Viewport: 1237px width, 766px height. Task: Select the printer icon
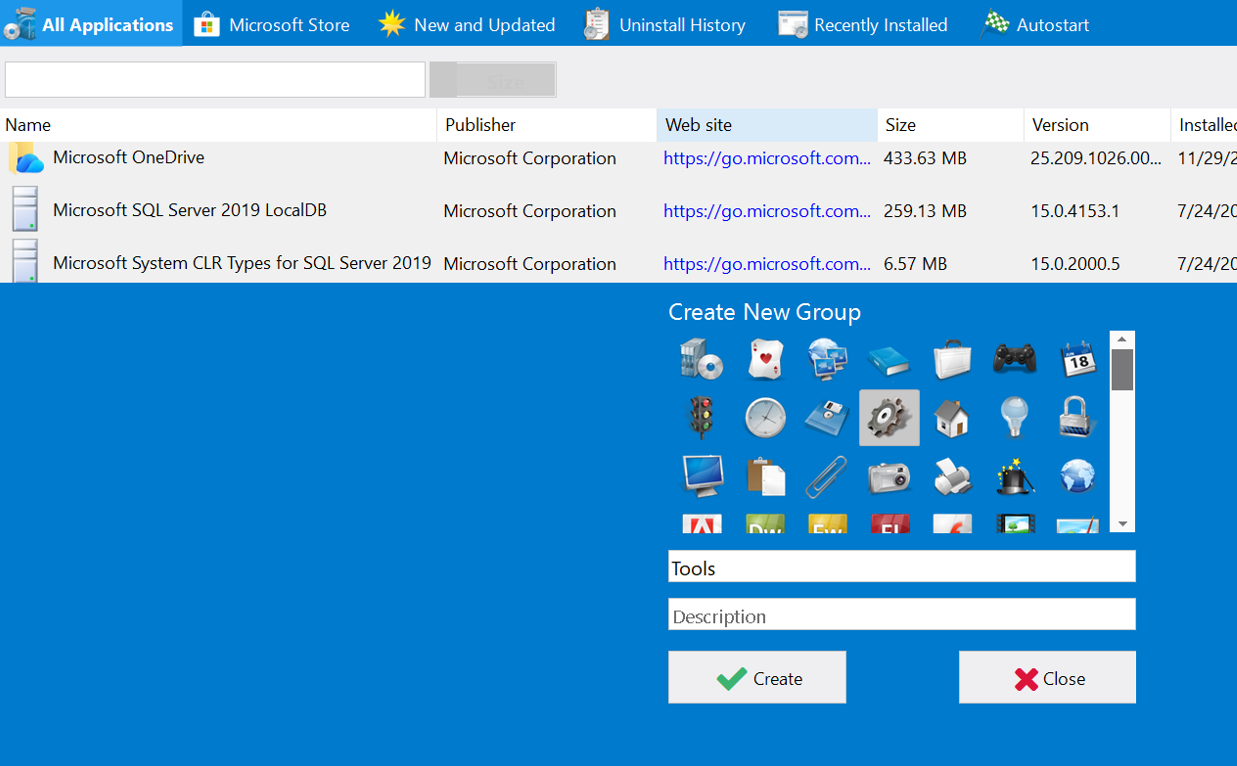(x=951, y=477)
